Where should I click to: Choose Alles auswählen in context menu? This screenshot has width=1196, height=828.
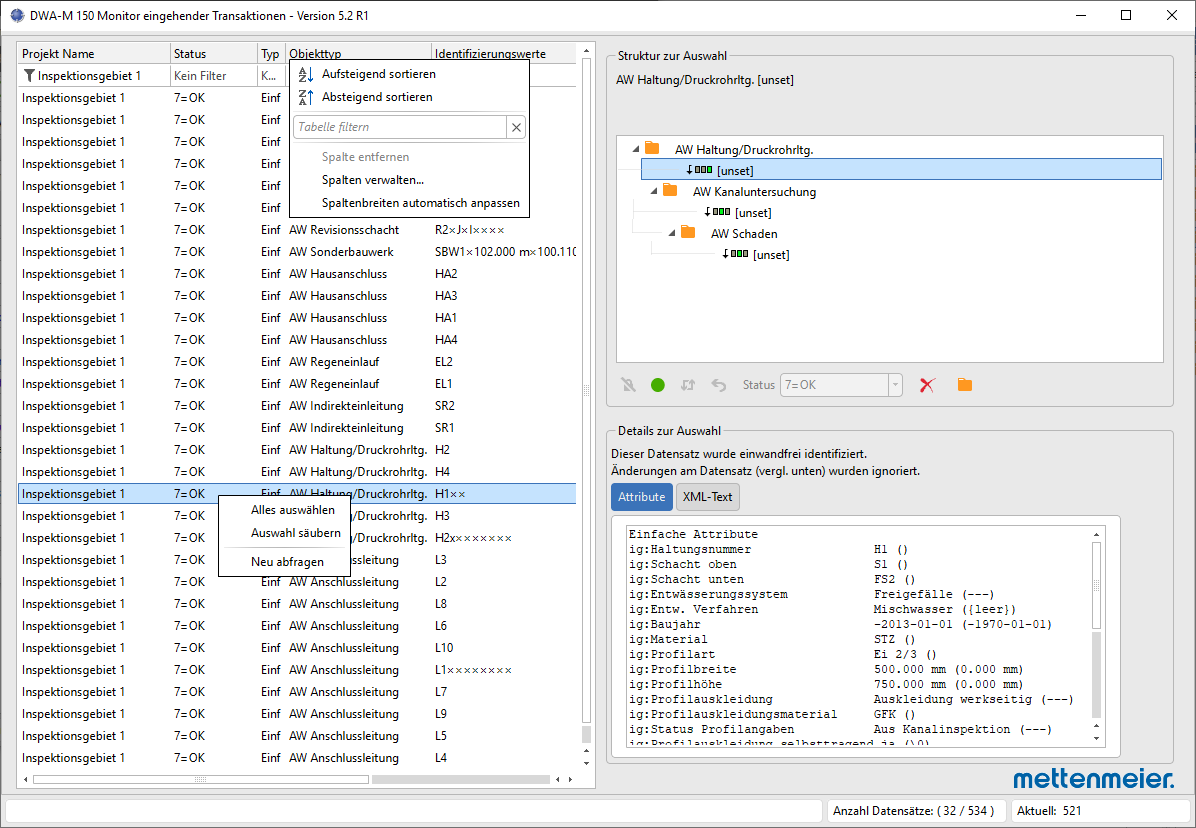tap(293, 510)
